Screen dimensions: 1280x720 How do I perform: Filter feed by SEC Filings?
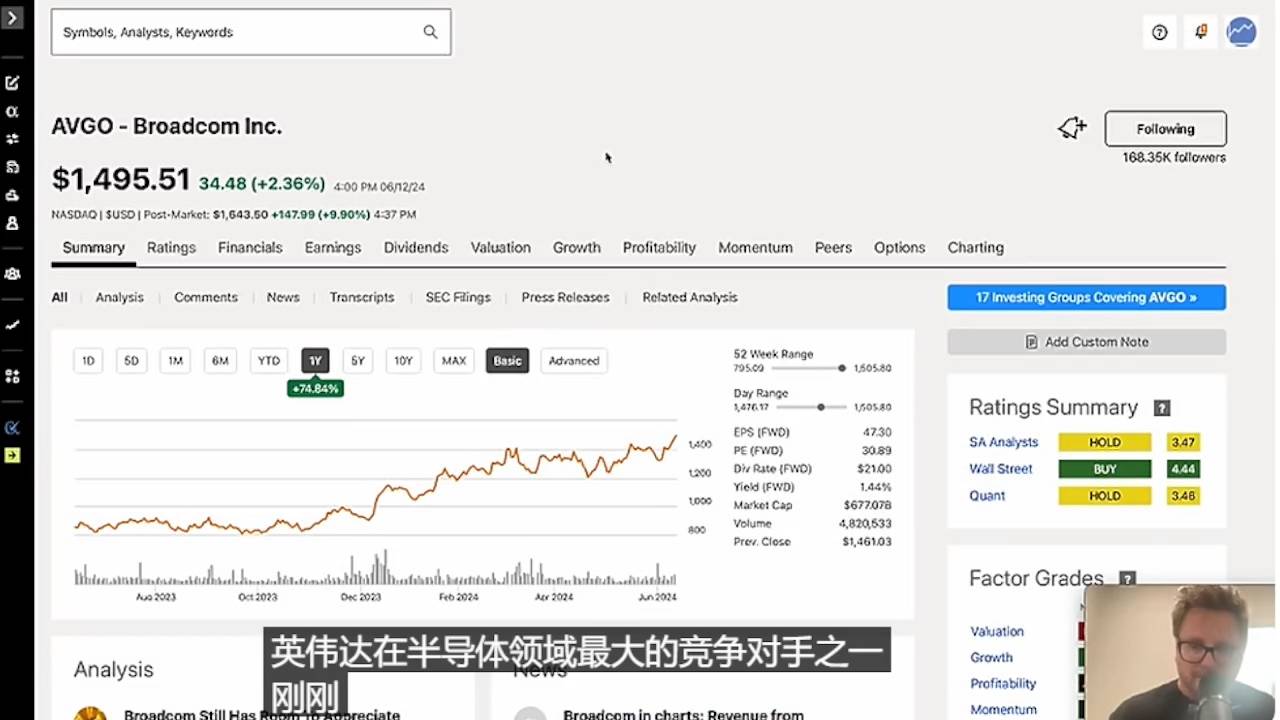point(458,297)
